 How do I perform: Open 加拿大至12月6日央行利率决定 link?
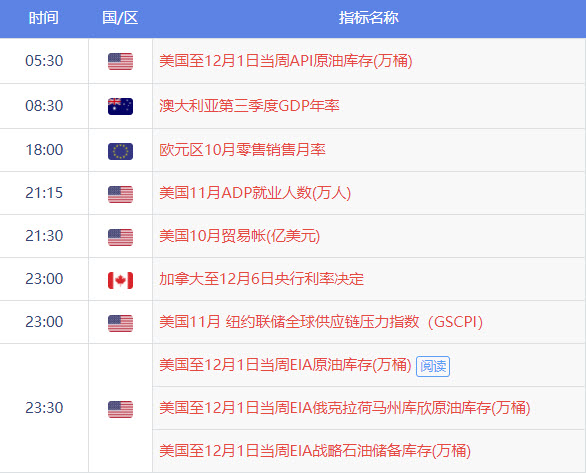click(262, 279)
